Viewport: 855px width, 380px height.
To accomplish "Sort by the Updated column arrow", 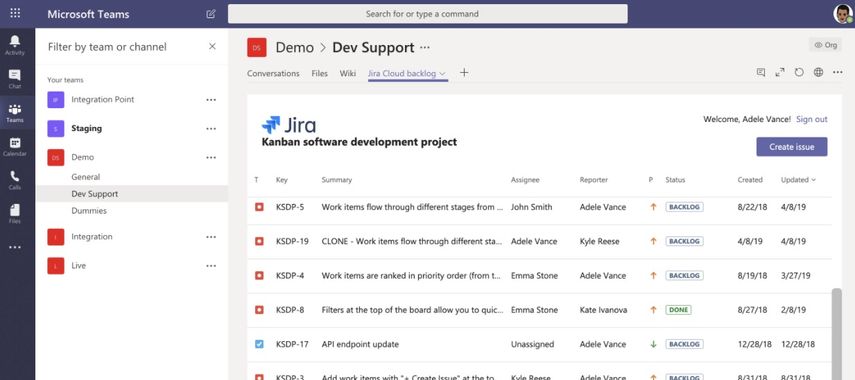I will pyautogui.click(x=814, y=180).
